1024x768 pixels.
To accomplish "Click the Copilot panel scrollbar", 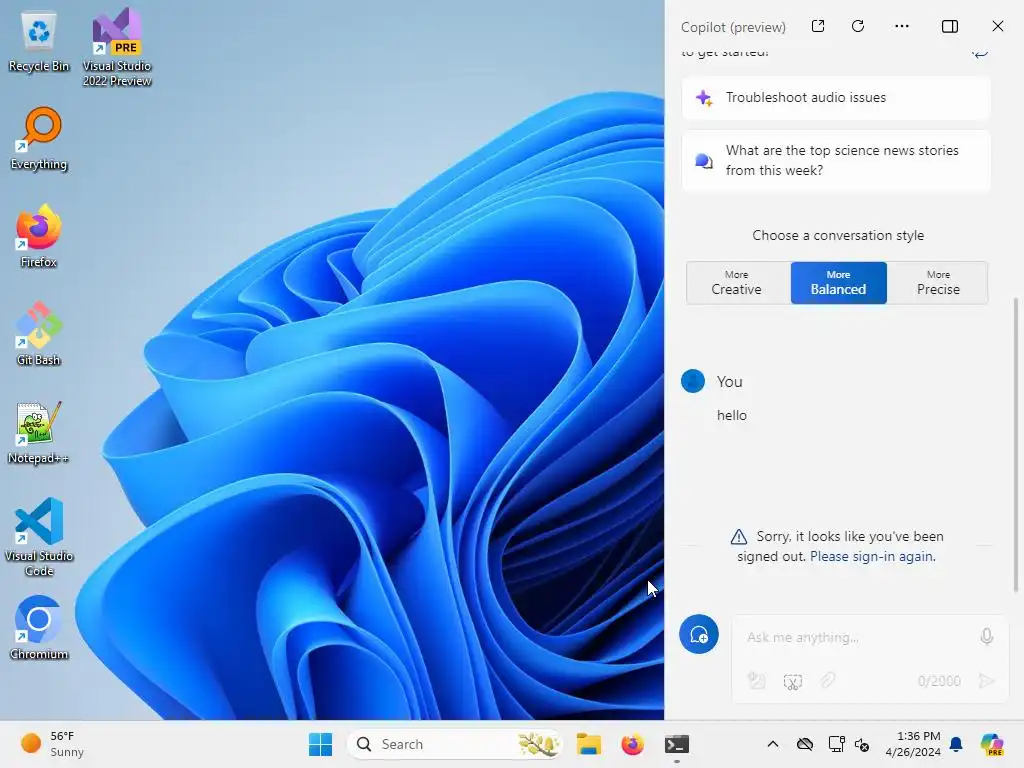I will 1016,444.
